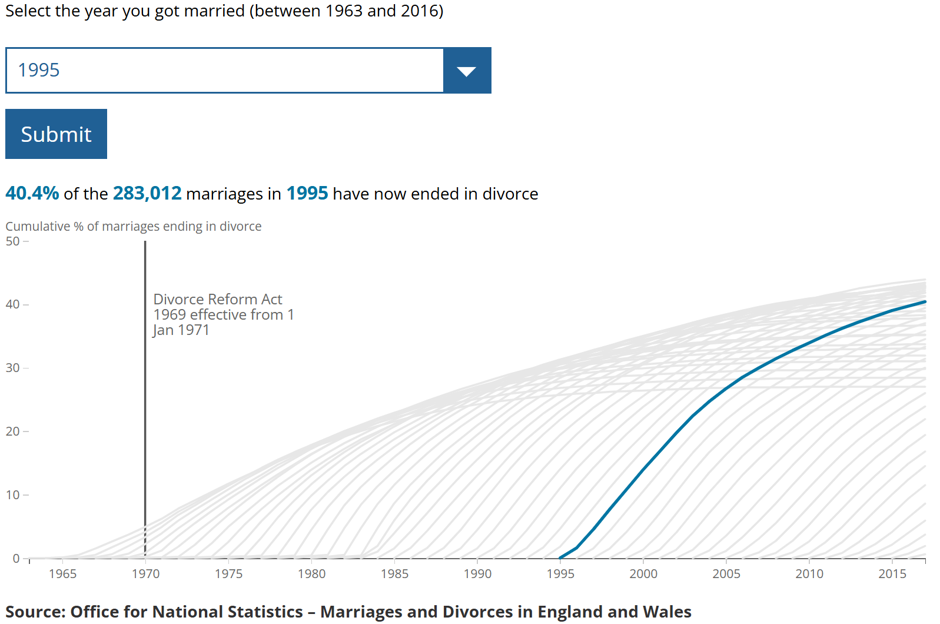Click the 1990 x-axis label

(x=478, y=574)
